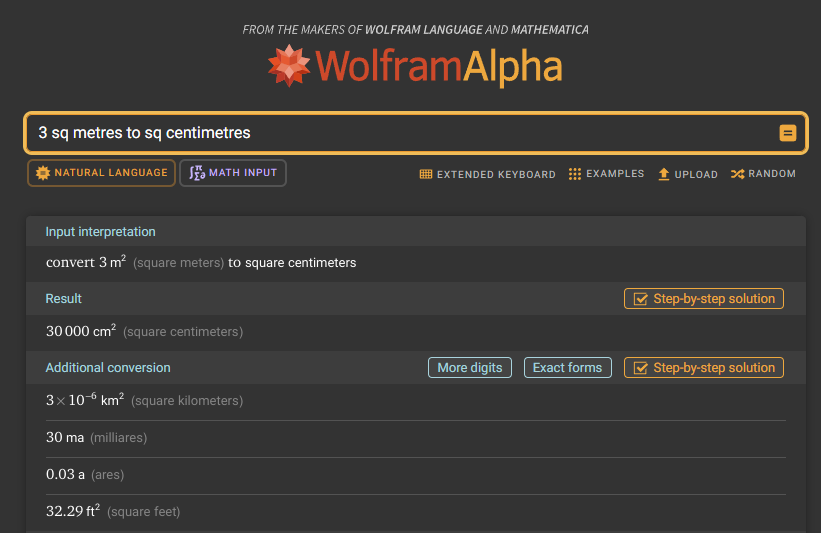Click the Wolfram Language and Mathematica tagline
Viewport: 821px width, 533px height.
pos(415,30)
